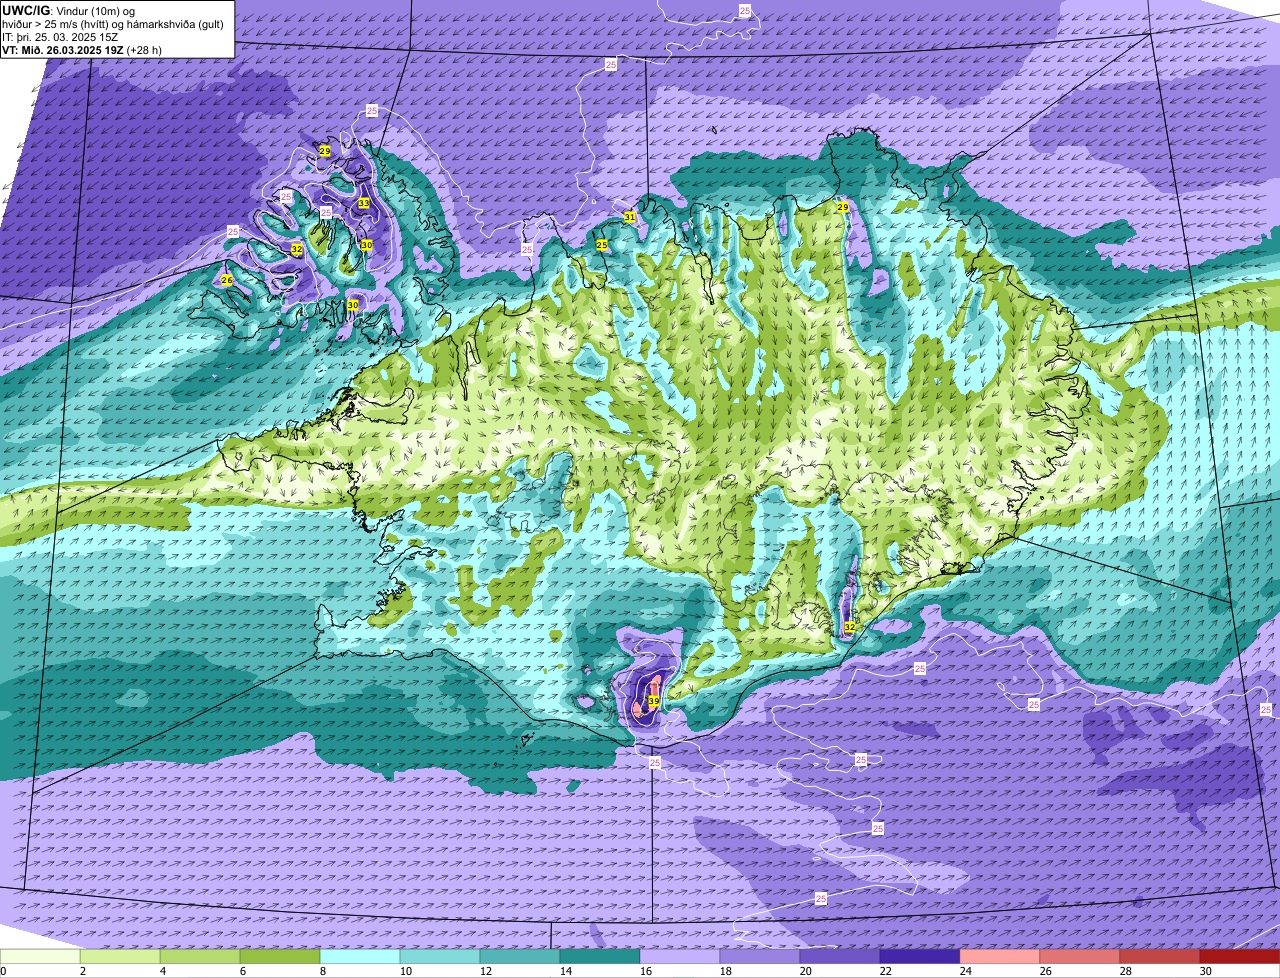
Task: Click the 18–20 m/s purple legend swatch
Action: point(760,956)
